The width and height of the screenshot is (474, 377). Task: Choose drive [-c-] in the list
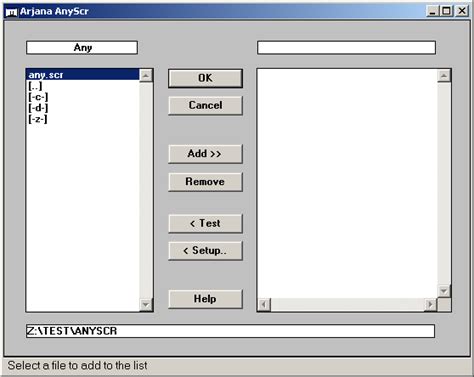[83, 97]
